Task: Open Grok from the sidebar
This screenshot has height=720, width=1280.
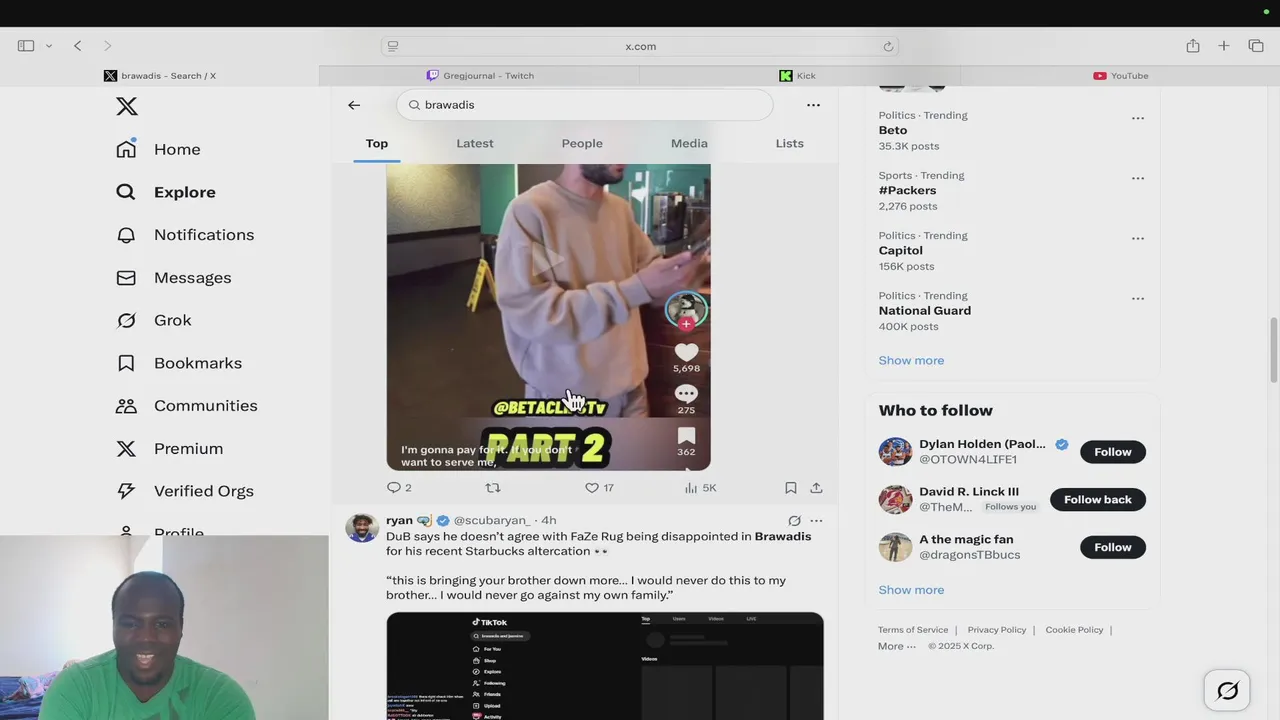Action: point(153,320)
